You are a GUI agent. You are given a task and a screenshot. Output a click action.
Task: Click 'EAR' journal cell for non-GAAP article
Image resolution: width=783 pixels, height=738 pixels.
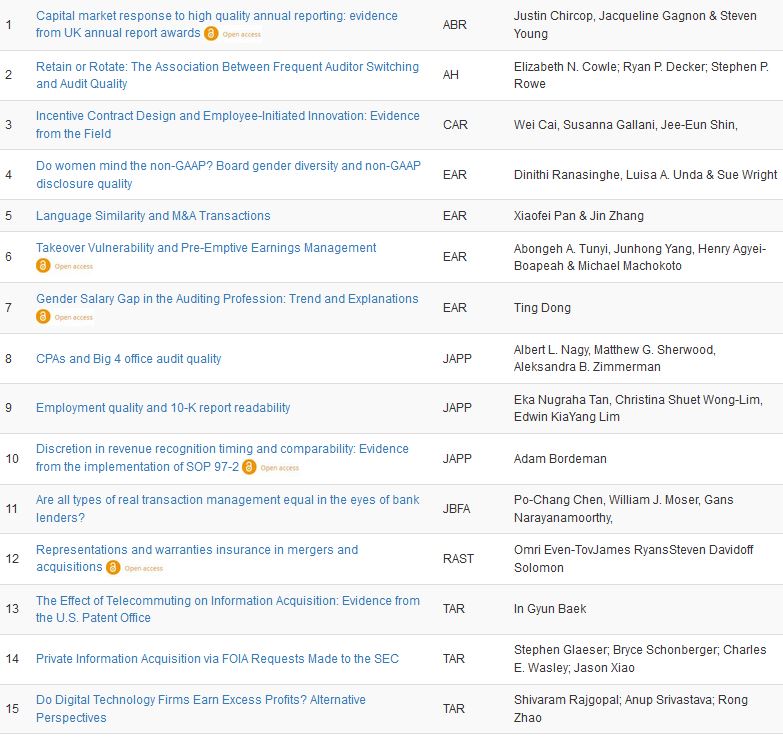[454, 175]
